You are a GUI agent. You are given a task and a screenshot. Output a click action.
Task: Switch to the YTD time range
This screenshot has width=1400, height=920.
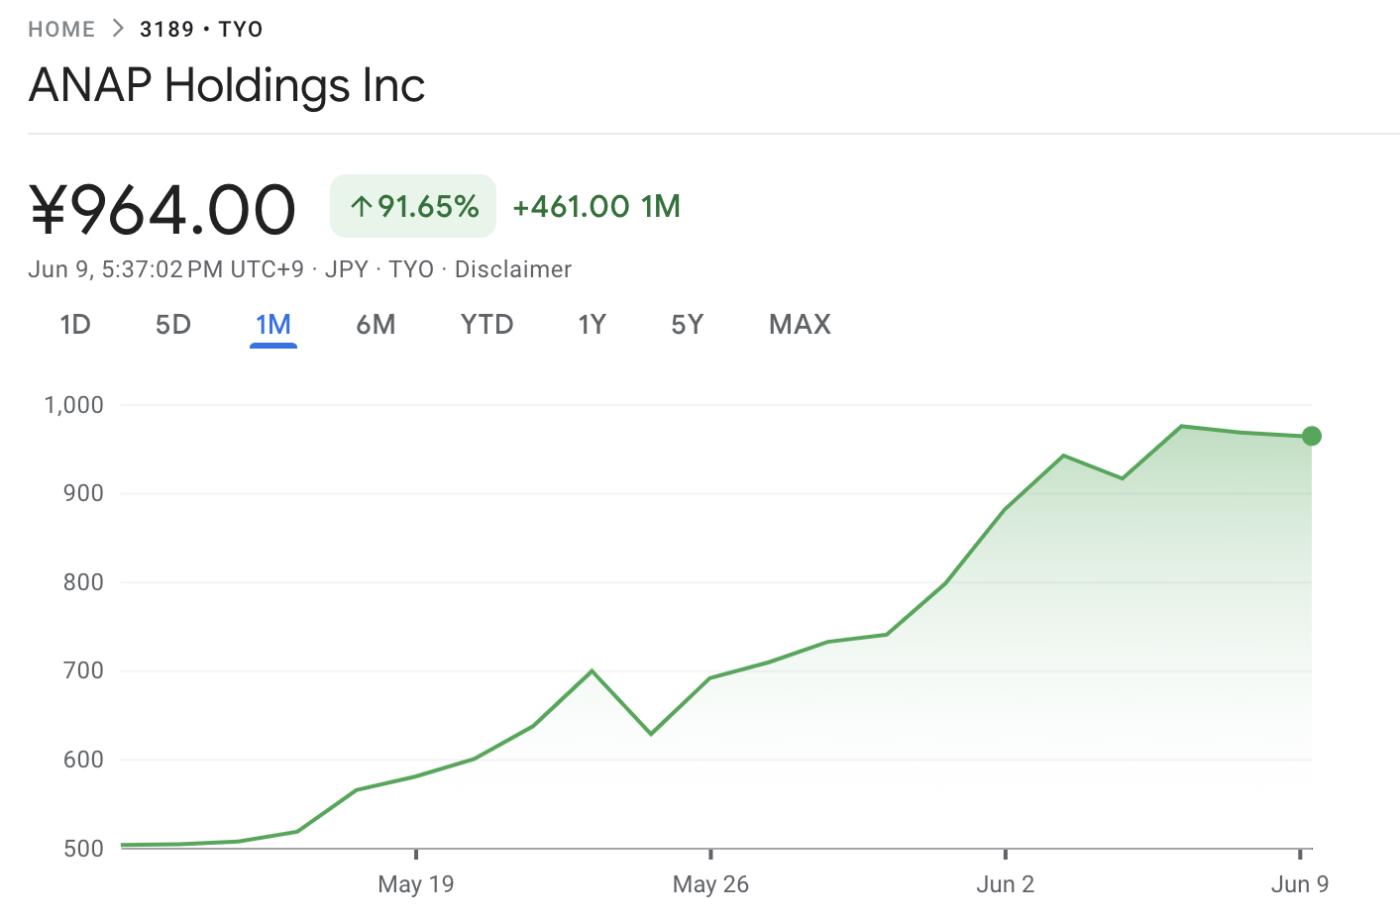coord(486,324)
